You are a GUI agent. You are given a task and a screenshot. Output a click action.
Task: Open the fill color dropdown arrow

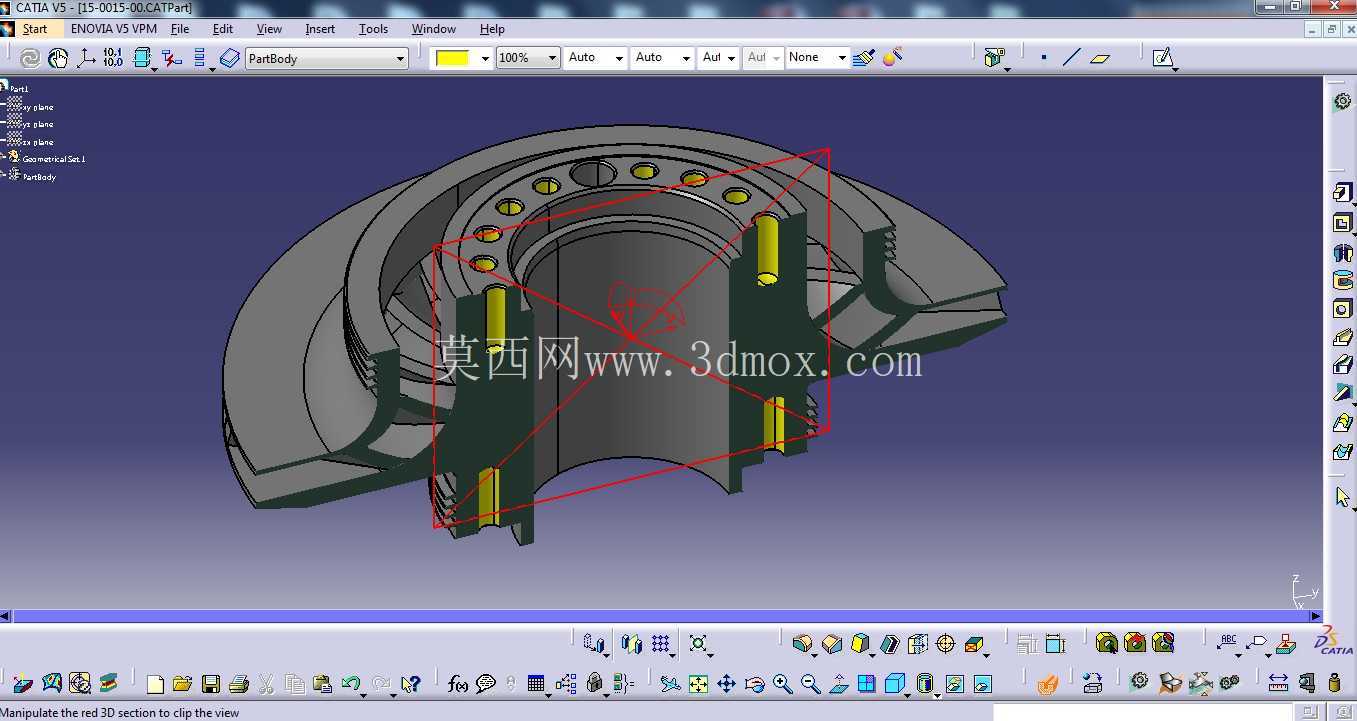coord(486,58)
